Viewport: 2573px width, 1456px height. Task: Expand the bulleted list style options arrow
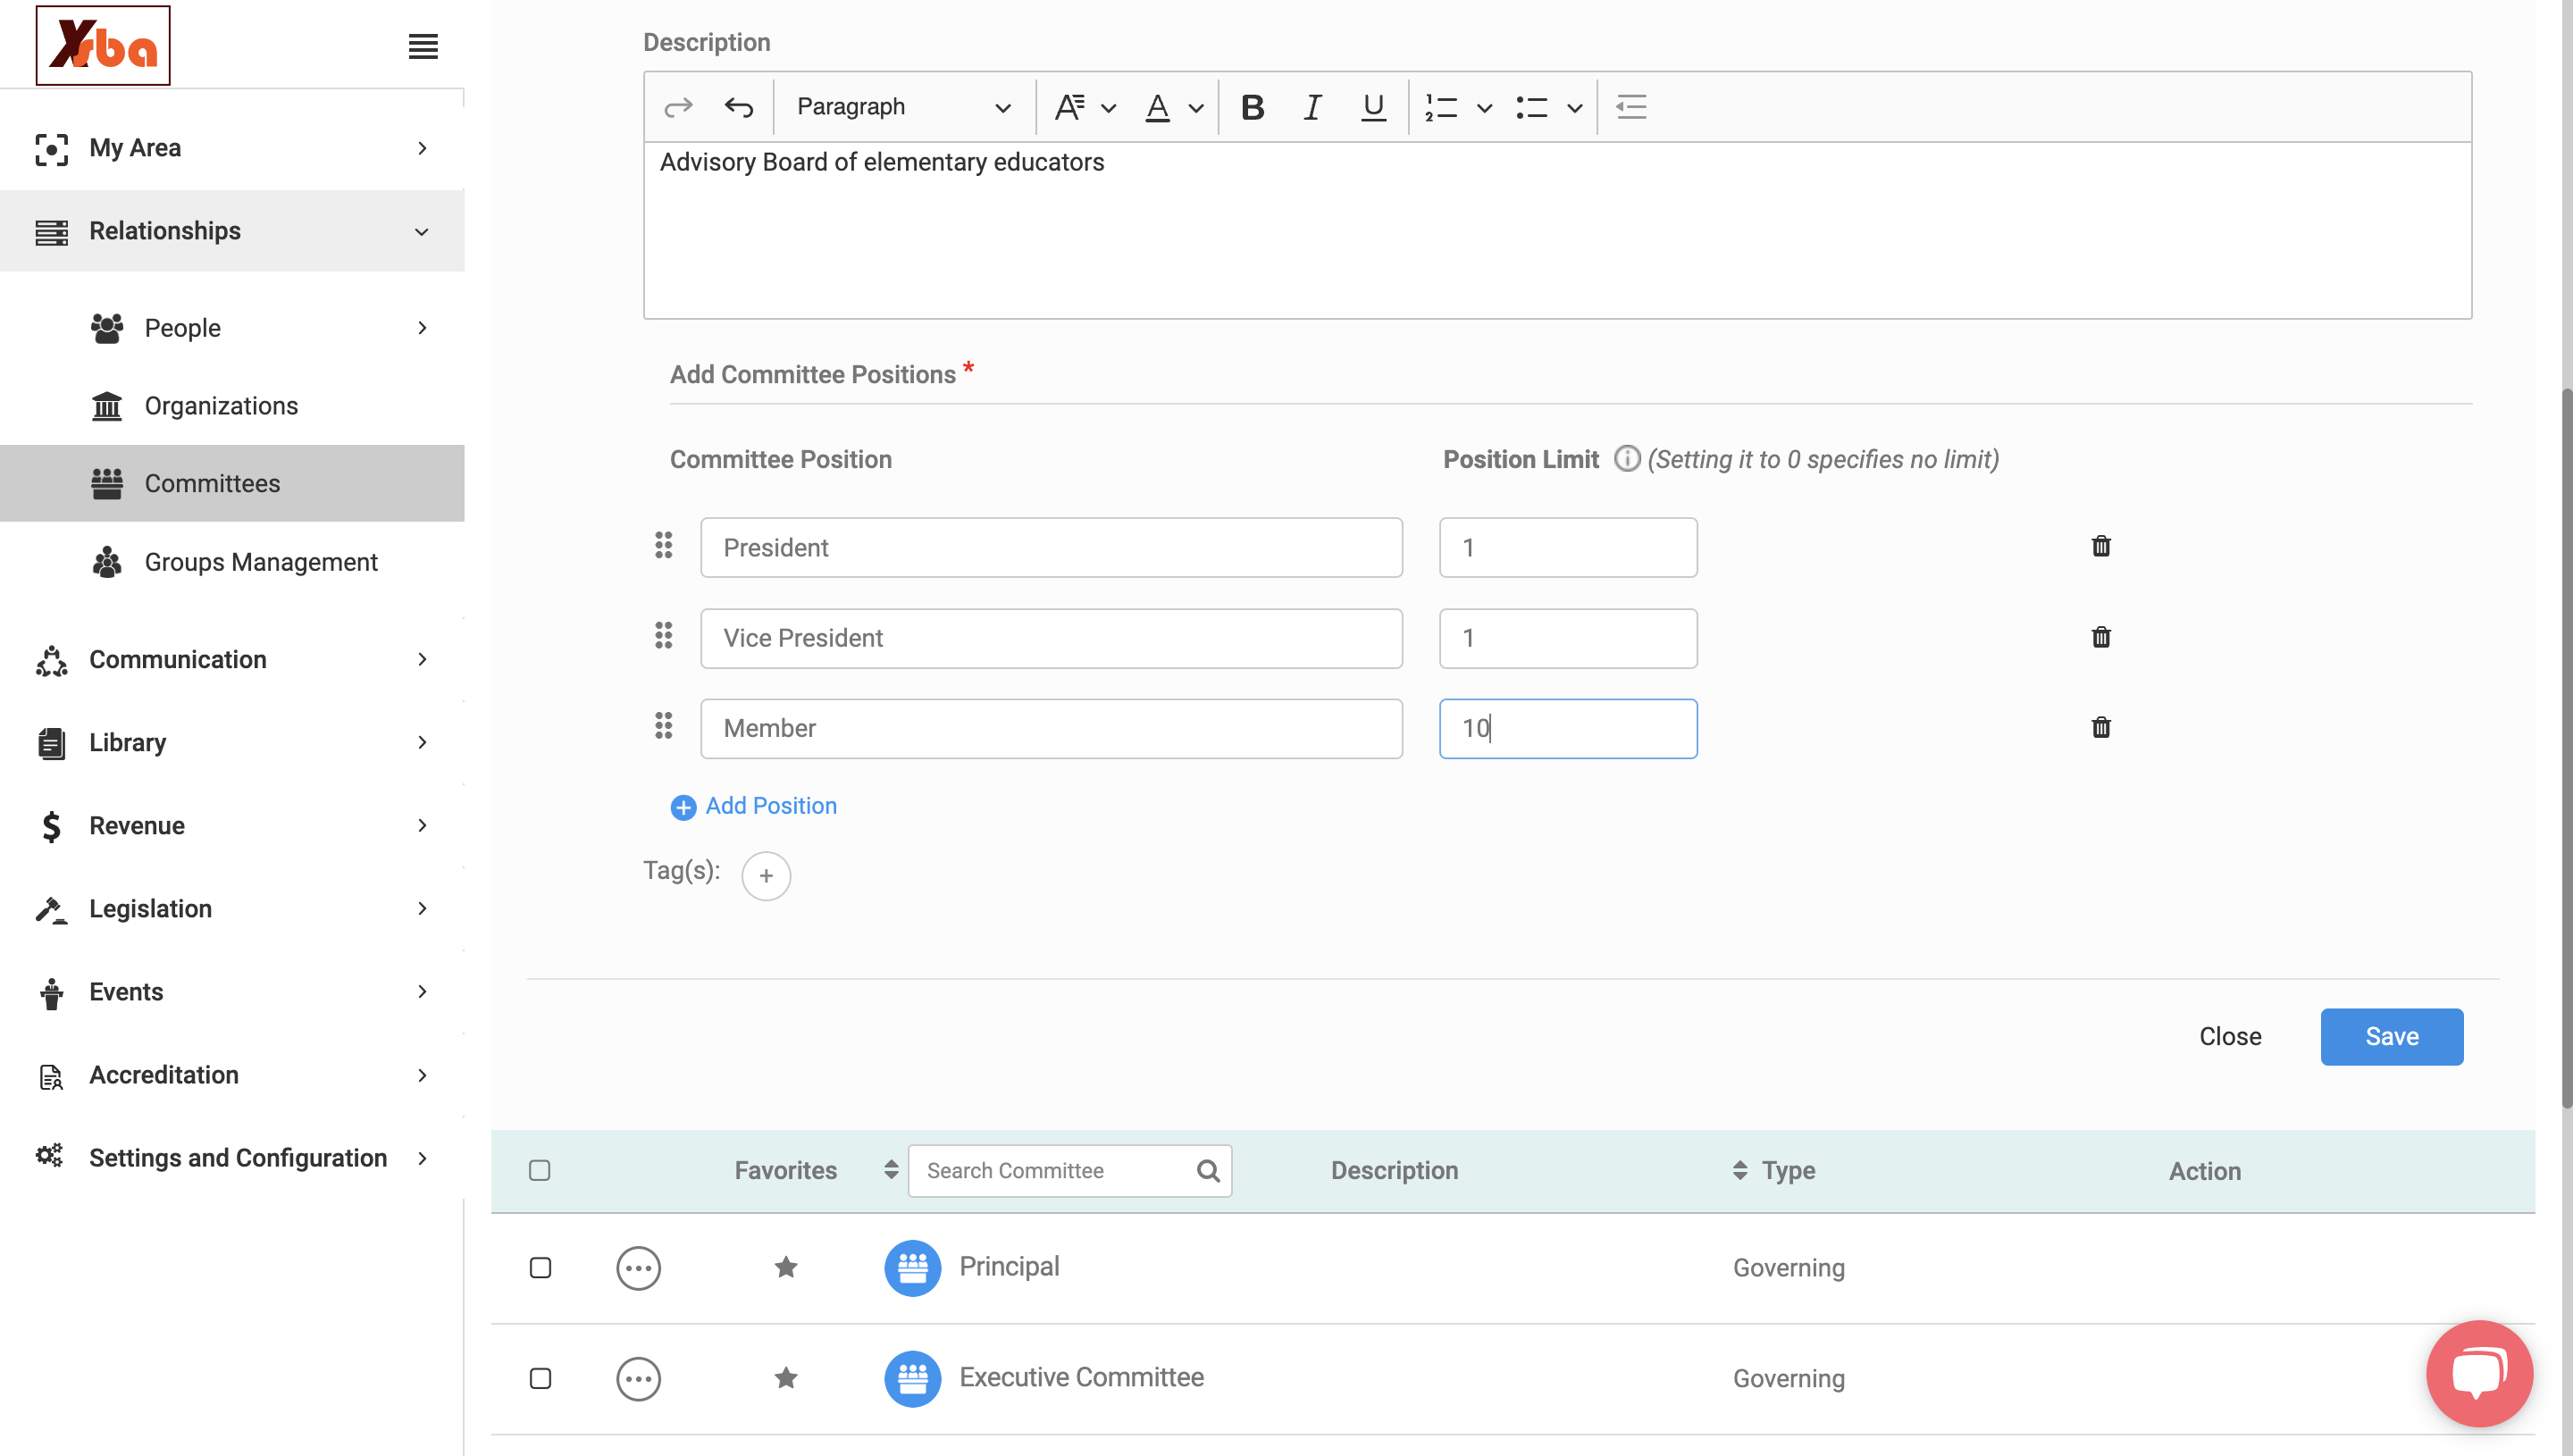(1575, 108)
